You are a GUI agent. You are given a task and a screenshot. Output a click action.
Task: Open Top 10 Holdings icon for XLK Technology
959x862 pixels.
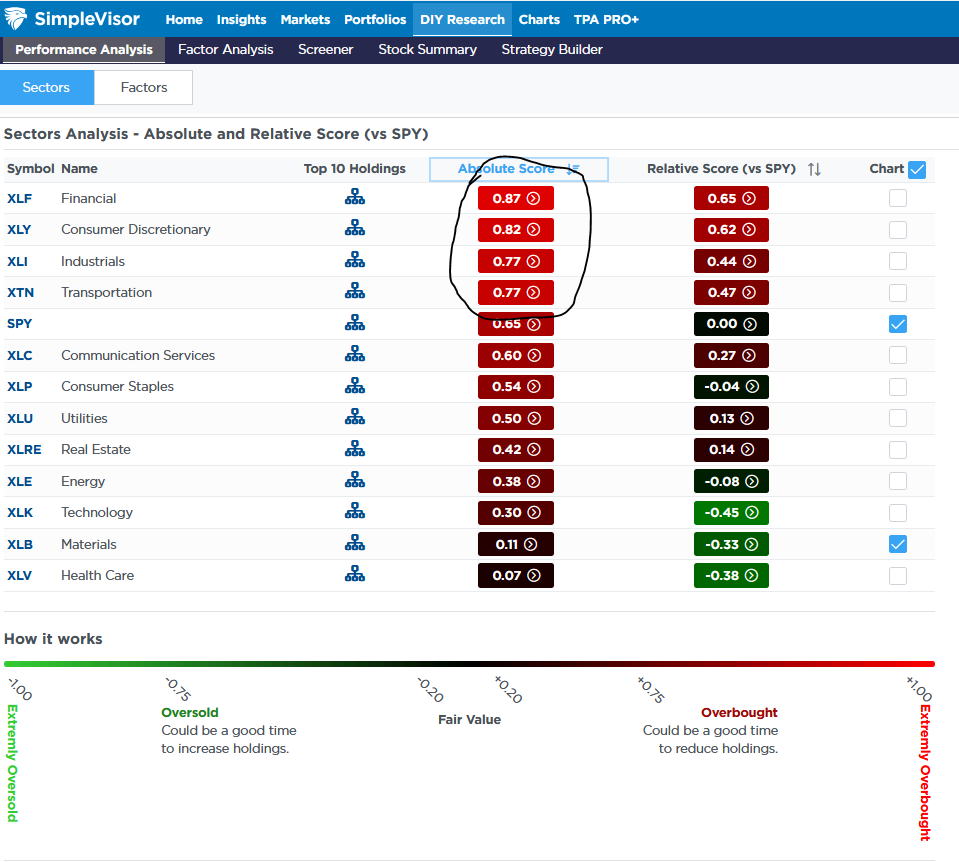pyautogui.click(x=355, y=512)
